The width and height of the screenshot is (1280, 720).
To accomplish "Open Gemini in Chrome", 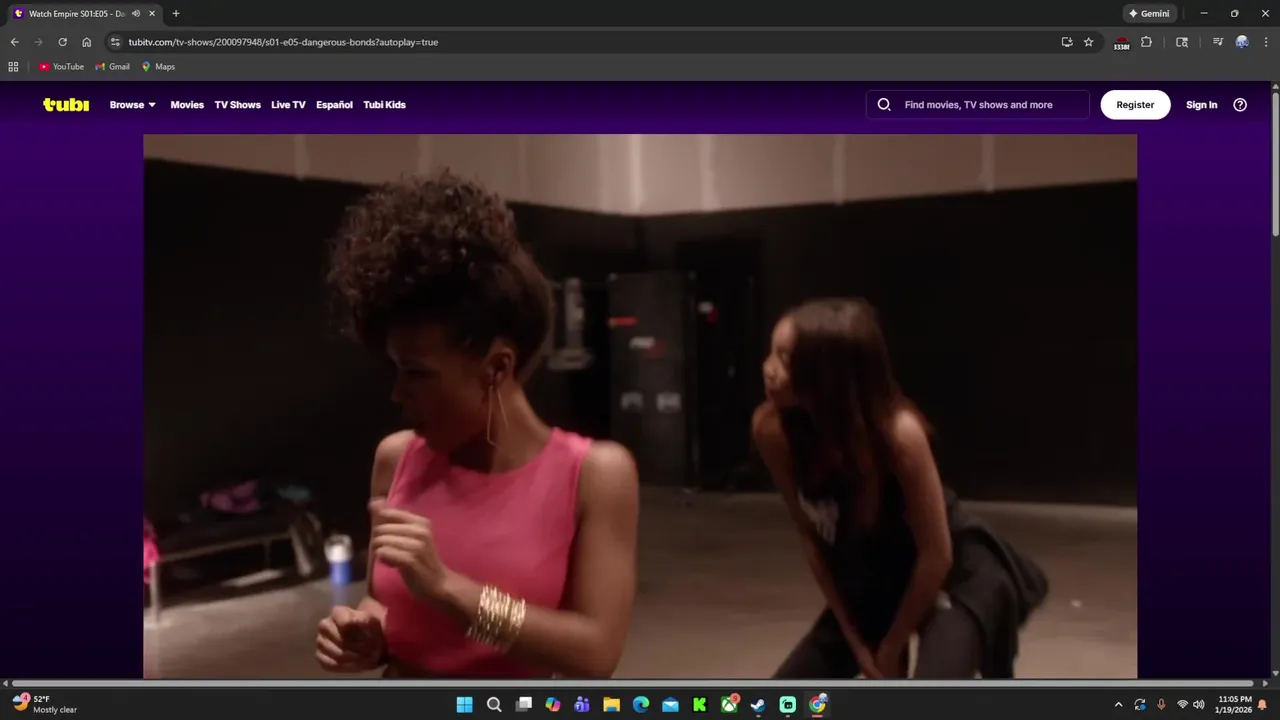I will click(x=1149, y=14).
